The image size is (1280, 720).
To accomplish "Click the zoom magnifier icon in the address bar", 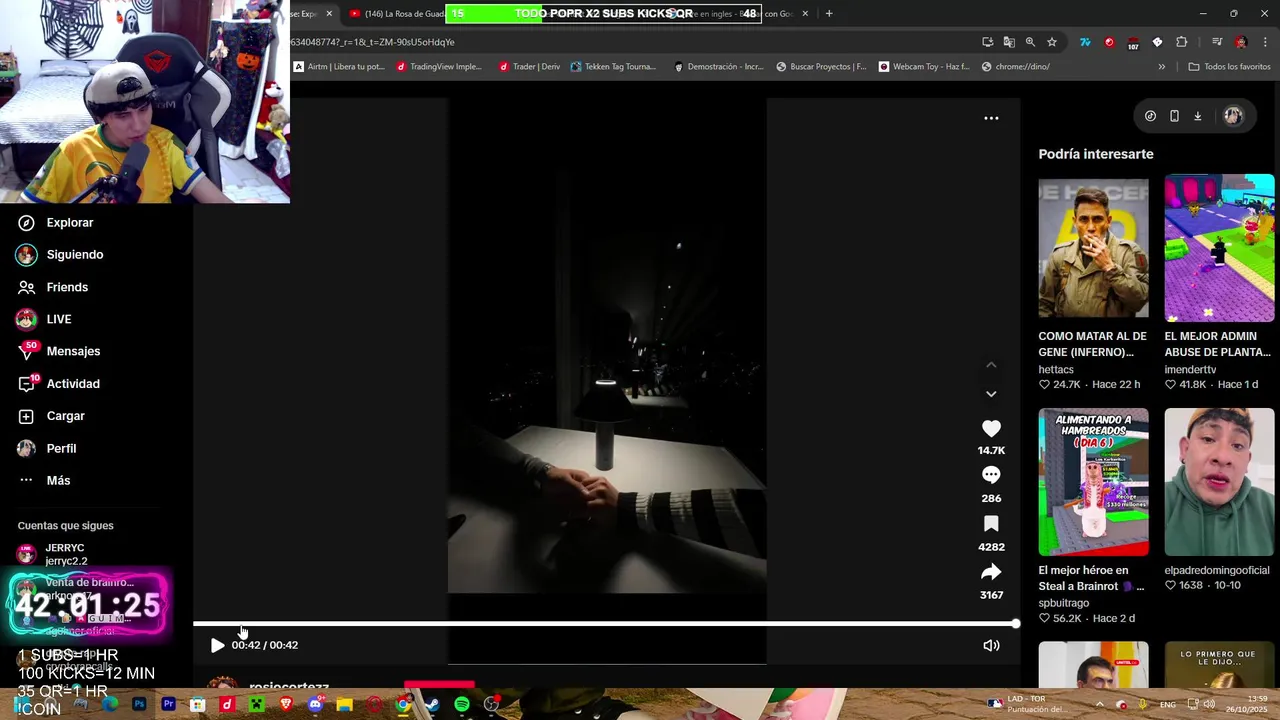I will pyautogui.click(x=1030, y=42).
